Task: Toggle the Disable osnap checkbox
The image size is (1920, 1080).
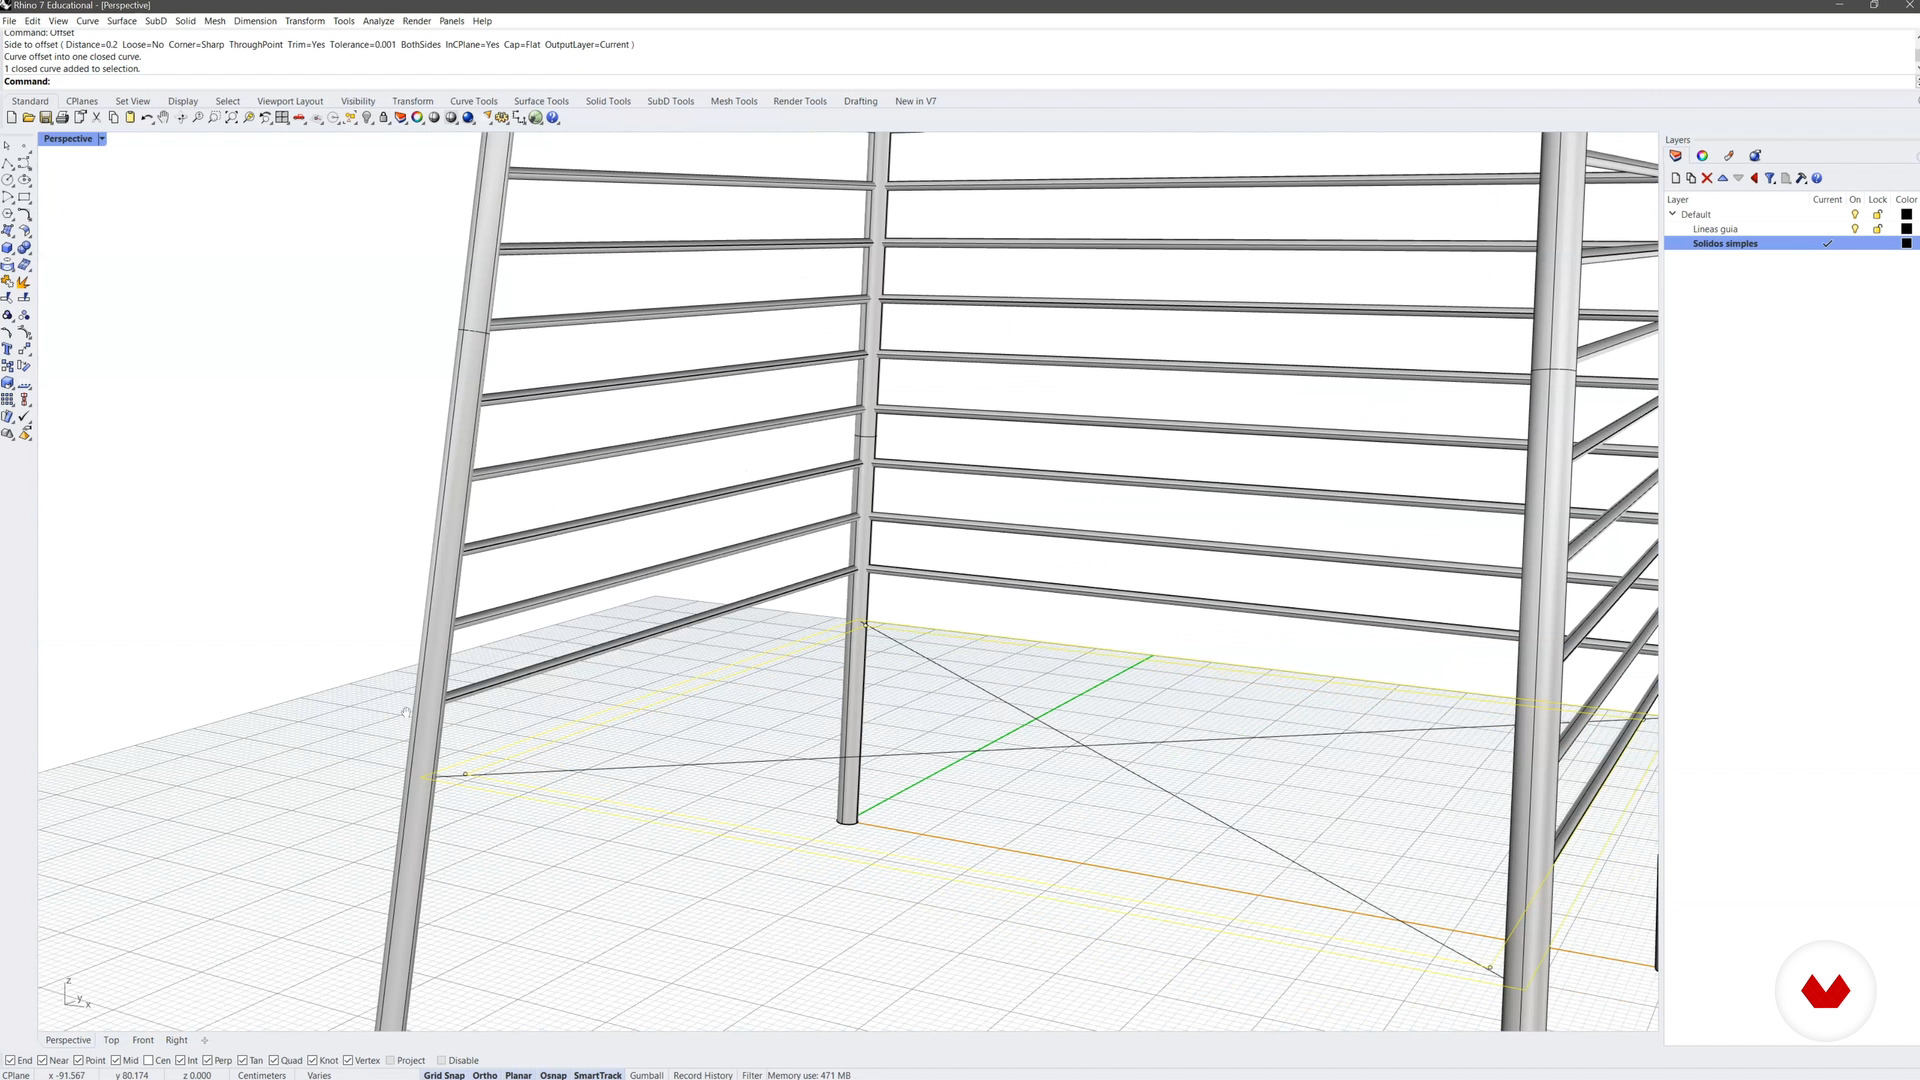Action: pos(441,1060)
